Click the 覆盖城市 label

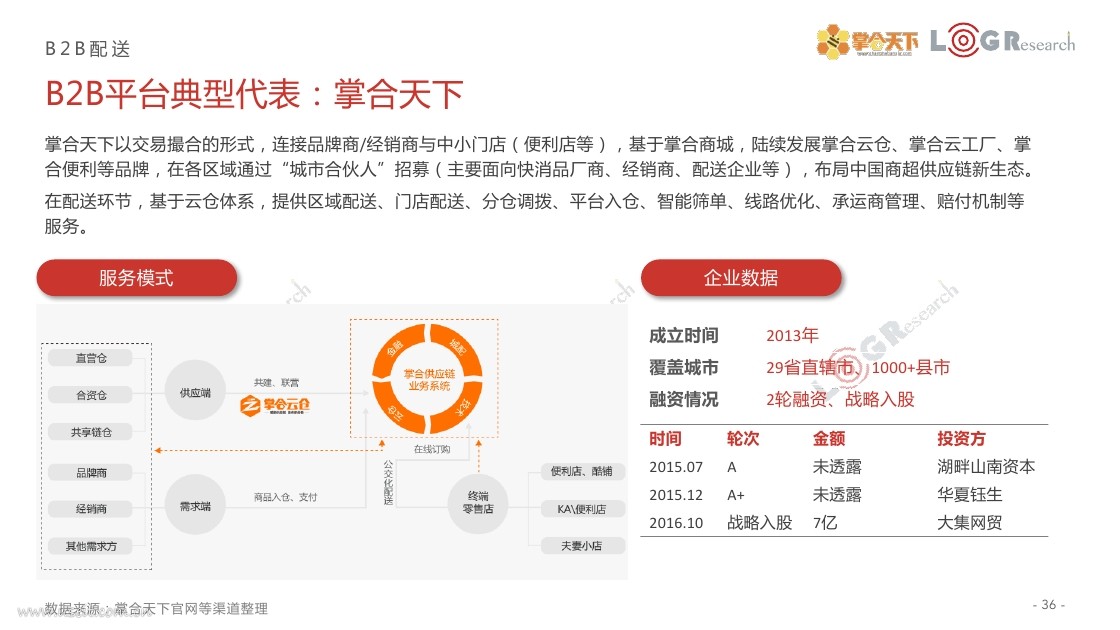pyautogui.click(x=684, y=367)
